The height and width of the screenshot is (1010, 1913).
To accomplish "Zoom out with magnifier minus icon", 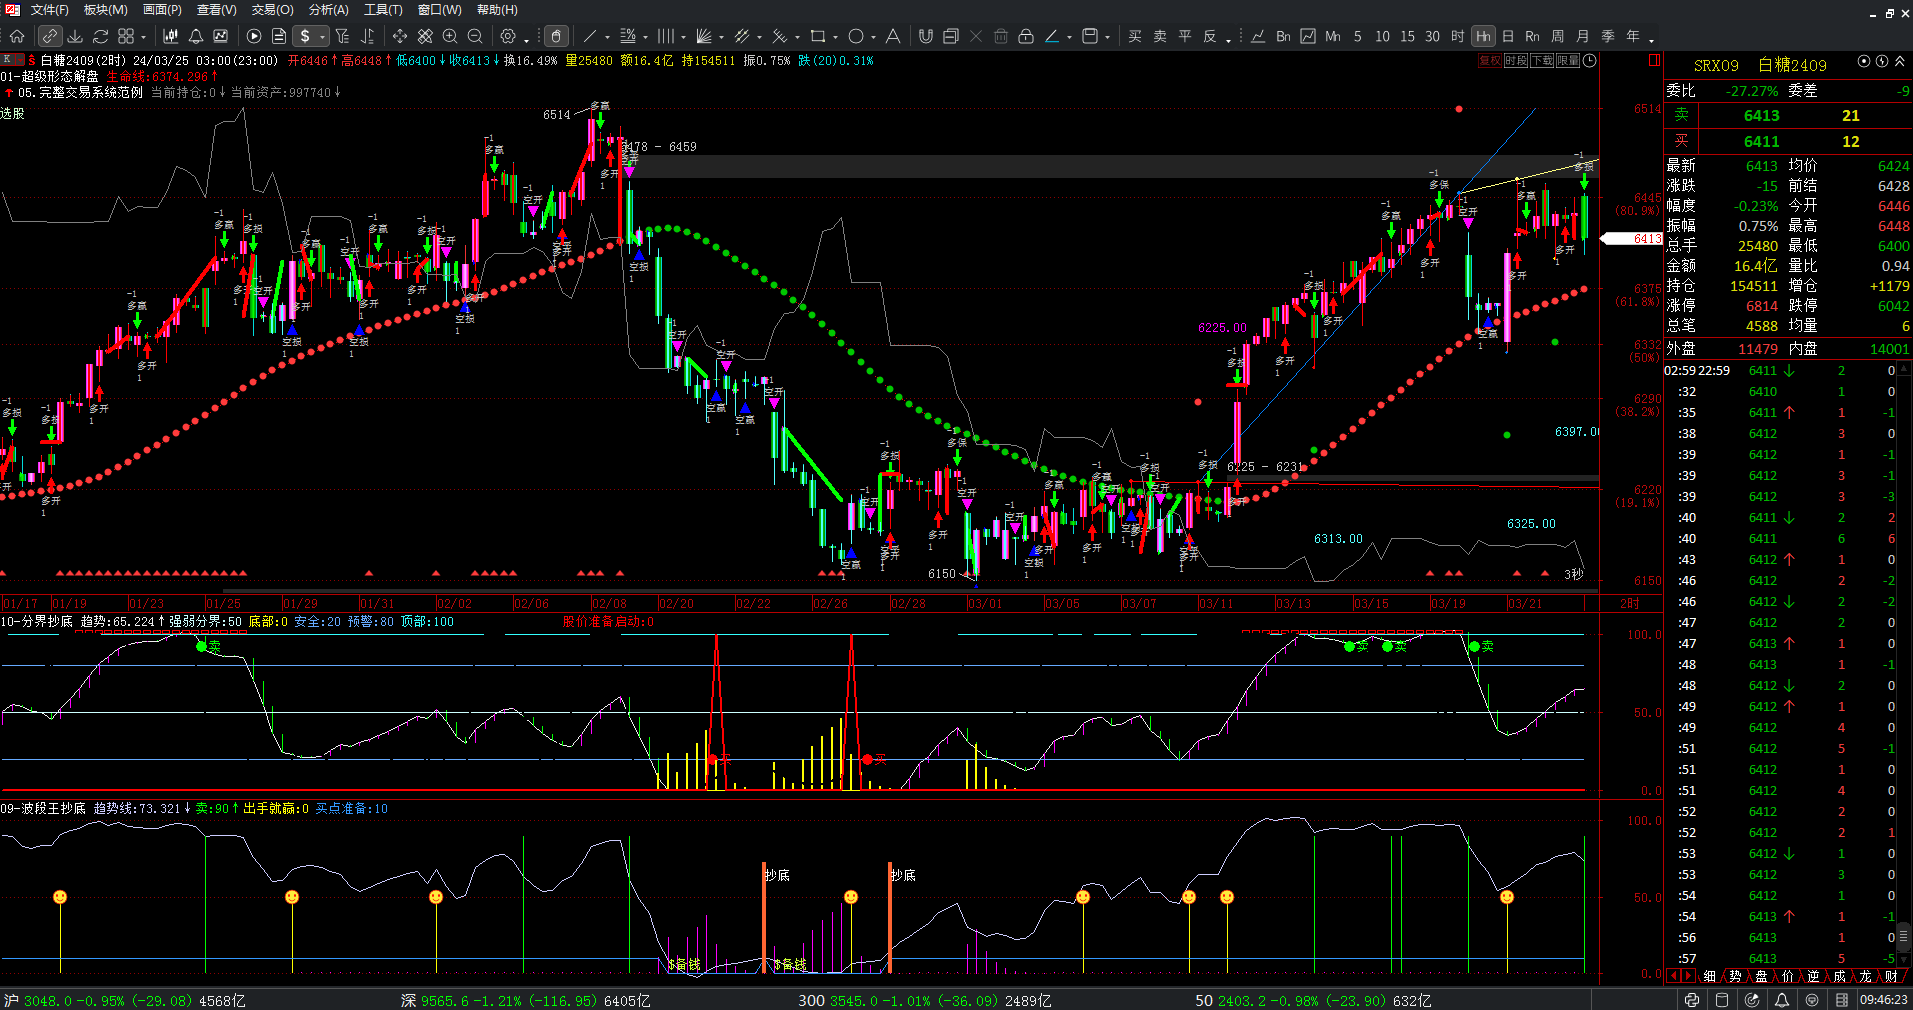I will coord(475,36).
